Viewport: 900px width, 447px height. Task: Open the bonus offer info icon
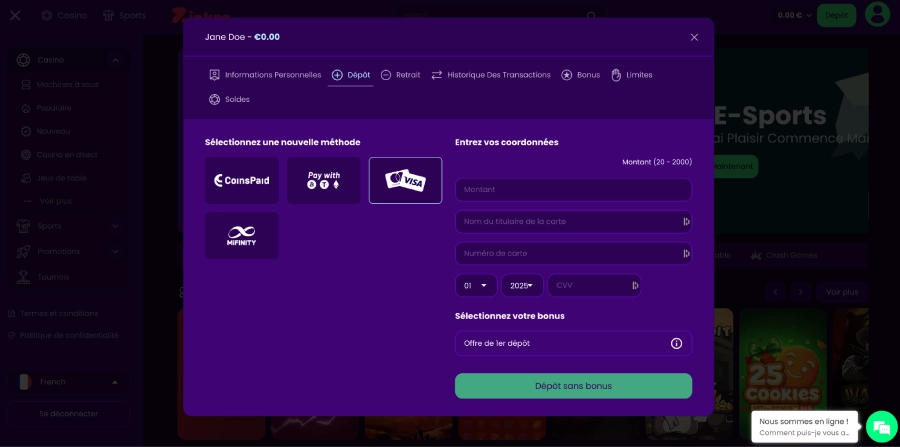[x=676, y=343]
